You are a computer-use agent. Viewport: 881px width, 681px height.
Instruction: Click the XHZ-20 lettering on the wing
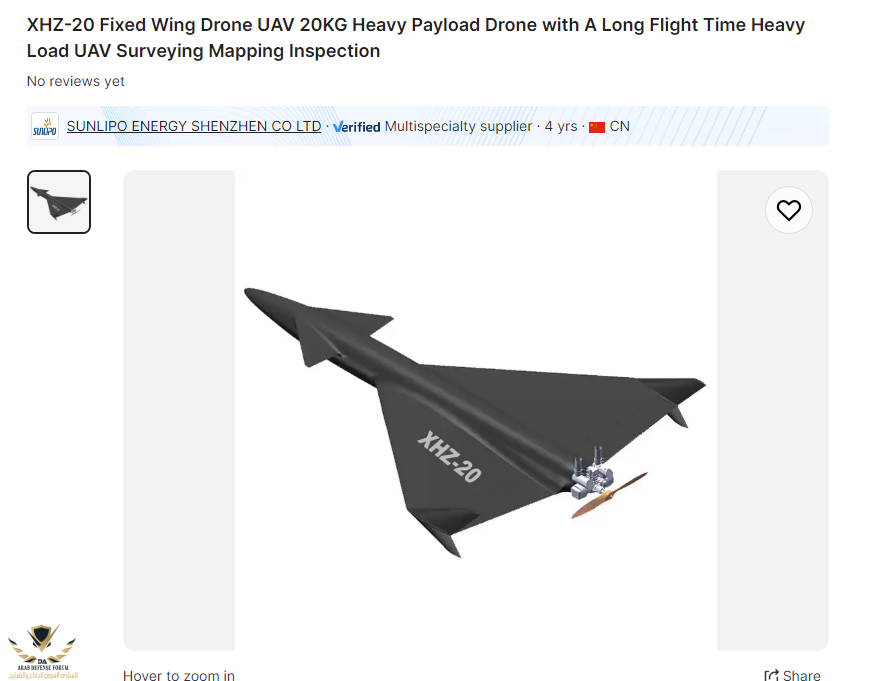pos(449,457)
